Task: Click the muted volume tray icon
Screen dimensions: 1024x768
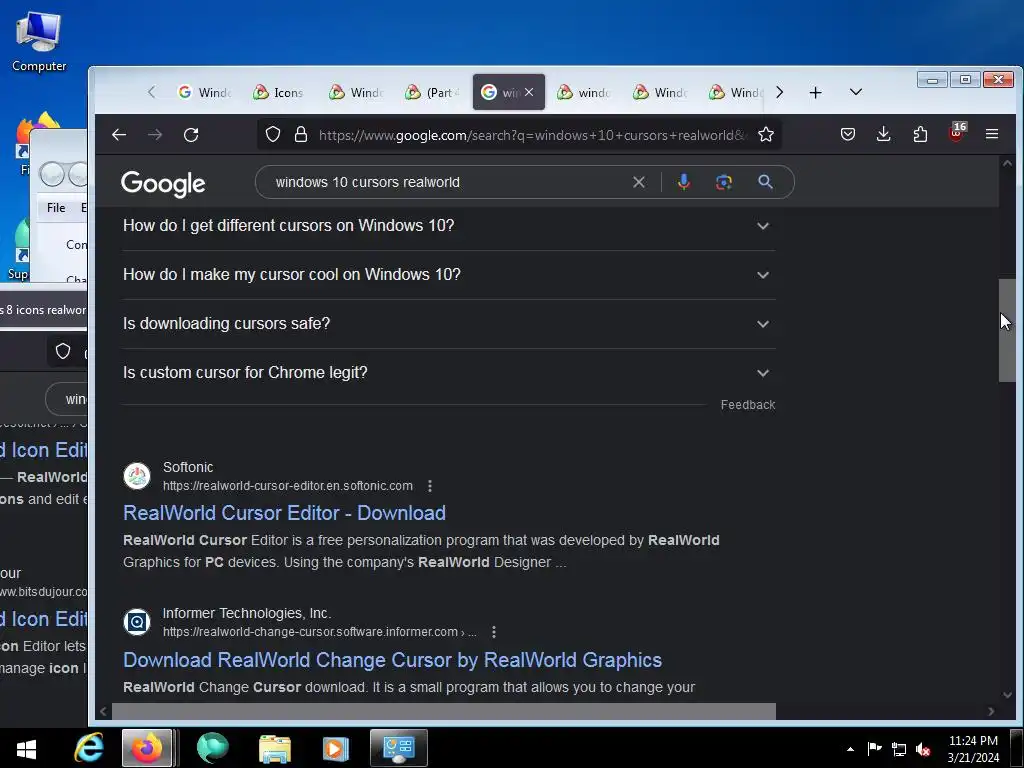Action: pos(923,750)
